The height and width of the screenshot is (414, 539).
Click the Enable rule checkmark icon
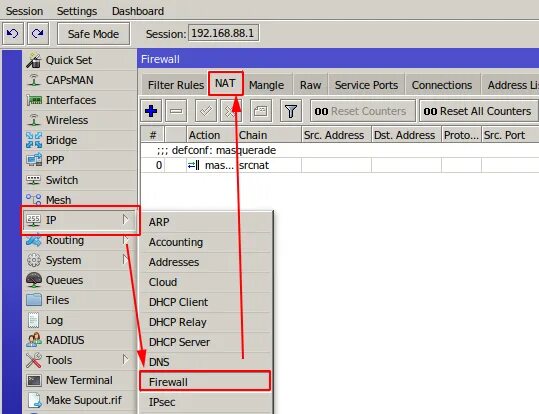click(206, 111)
